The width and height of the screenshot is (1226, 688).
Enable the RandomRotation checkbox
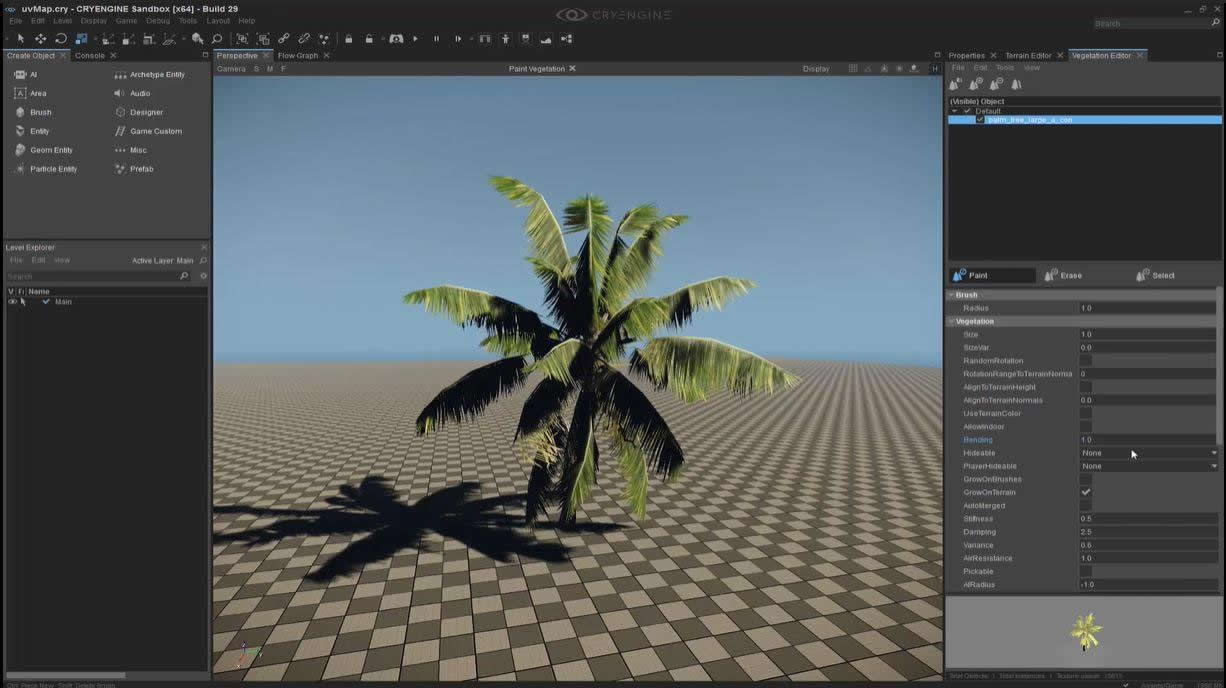pos(1085,361)
